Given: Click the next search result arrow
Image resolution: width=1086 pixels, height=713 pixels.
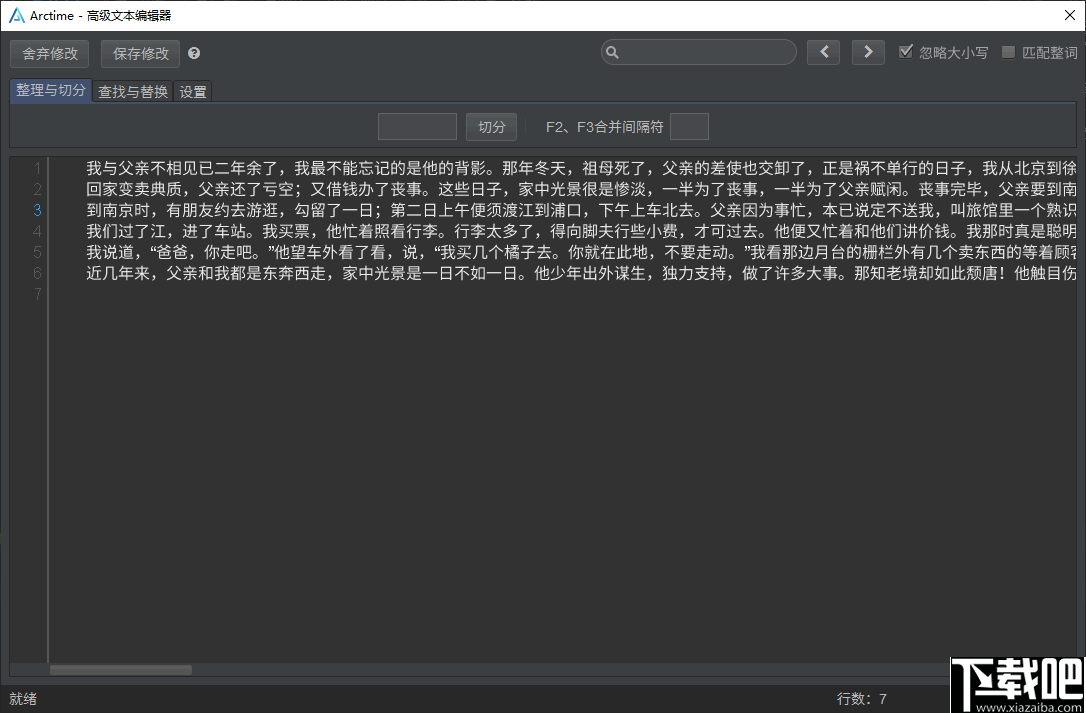Looking at the screenshot, I should coord(868,52).
